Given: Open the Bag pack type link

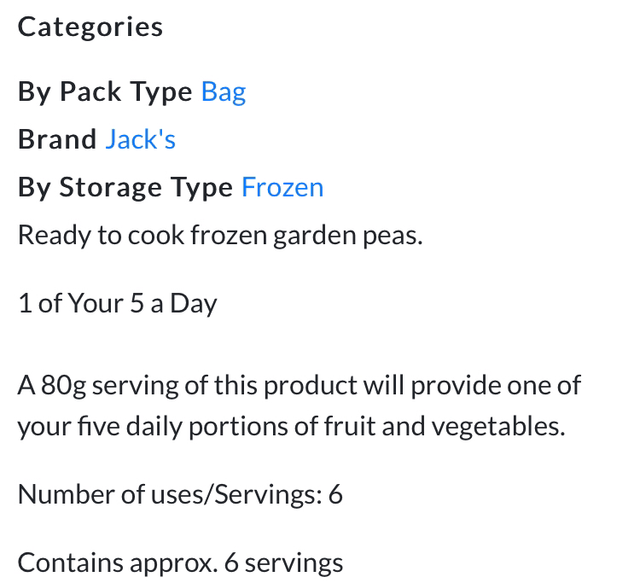Looking at the screenshot, I should (x=223, y=92).
